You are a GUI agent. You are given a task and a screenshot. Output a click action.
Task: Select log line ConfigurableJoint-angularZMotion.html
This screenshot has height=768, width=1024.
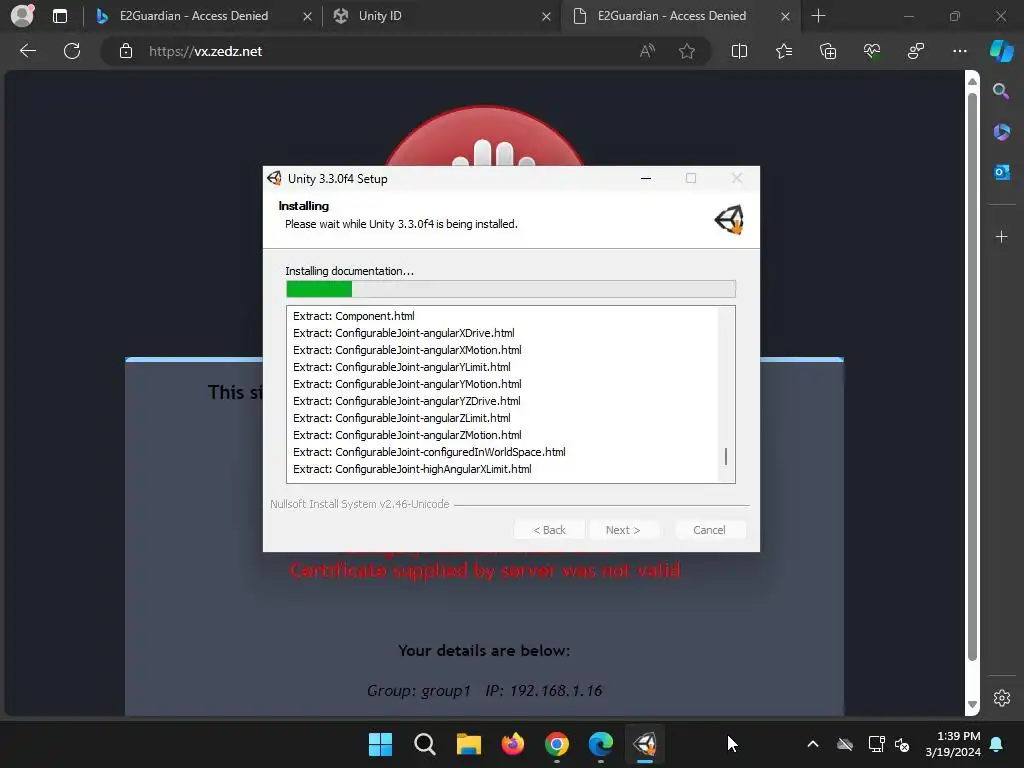click(407, 435)
